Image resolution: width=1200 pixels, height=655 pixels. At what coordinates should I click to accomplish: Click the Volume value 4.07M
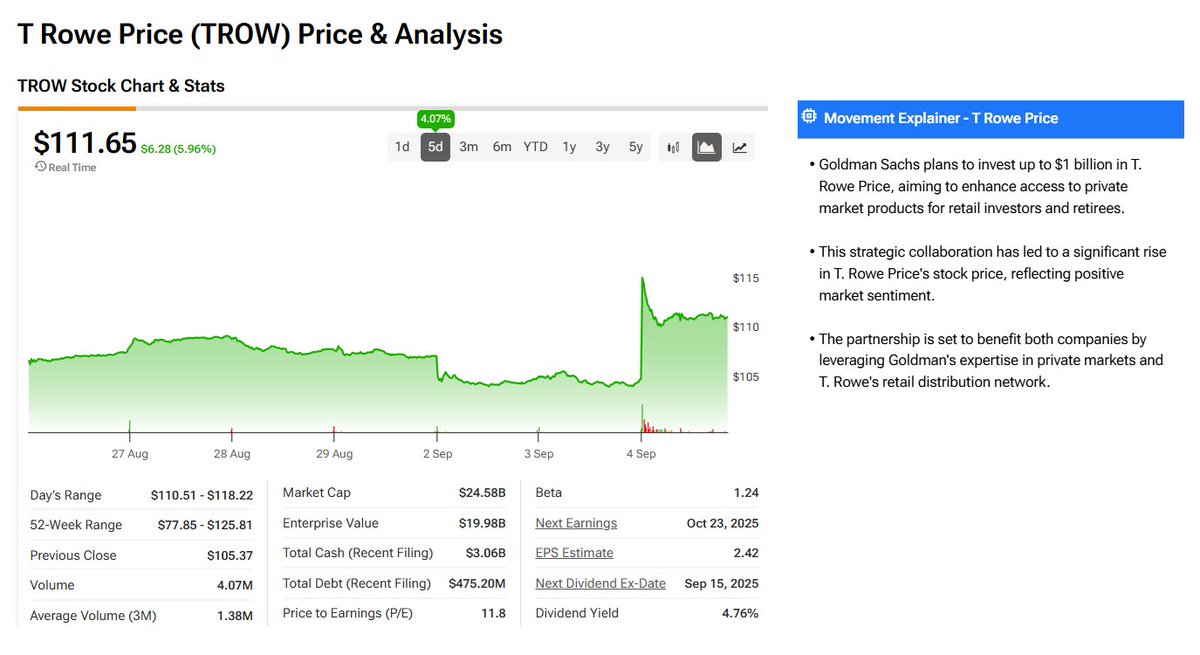[x=235, y=585]
